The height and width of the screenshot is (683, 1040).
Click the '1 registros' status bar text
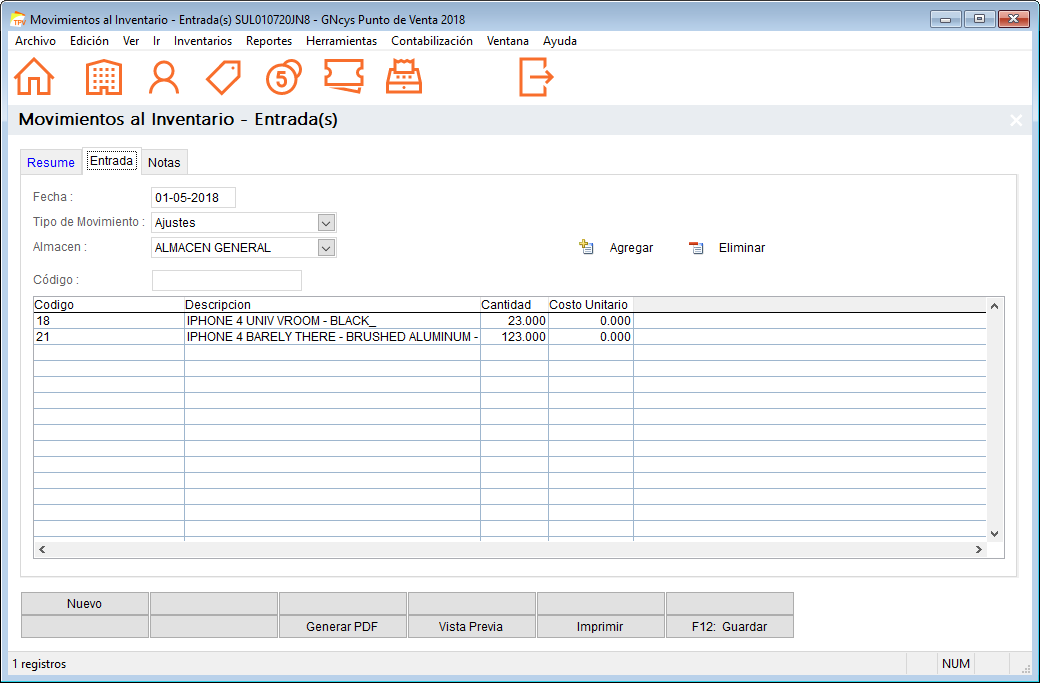39,664
